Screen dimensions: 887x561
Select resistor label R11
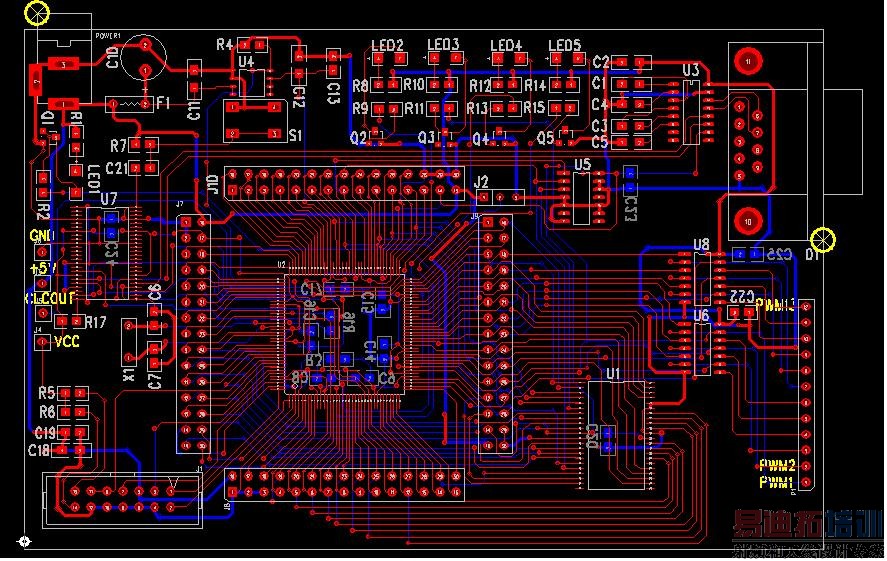414,108
